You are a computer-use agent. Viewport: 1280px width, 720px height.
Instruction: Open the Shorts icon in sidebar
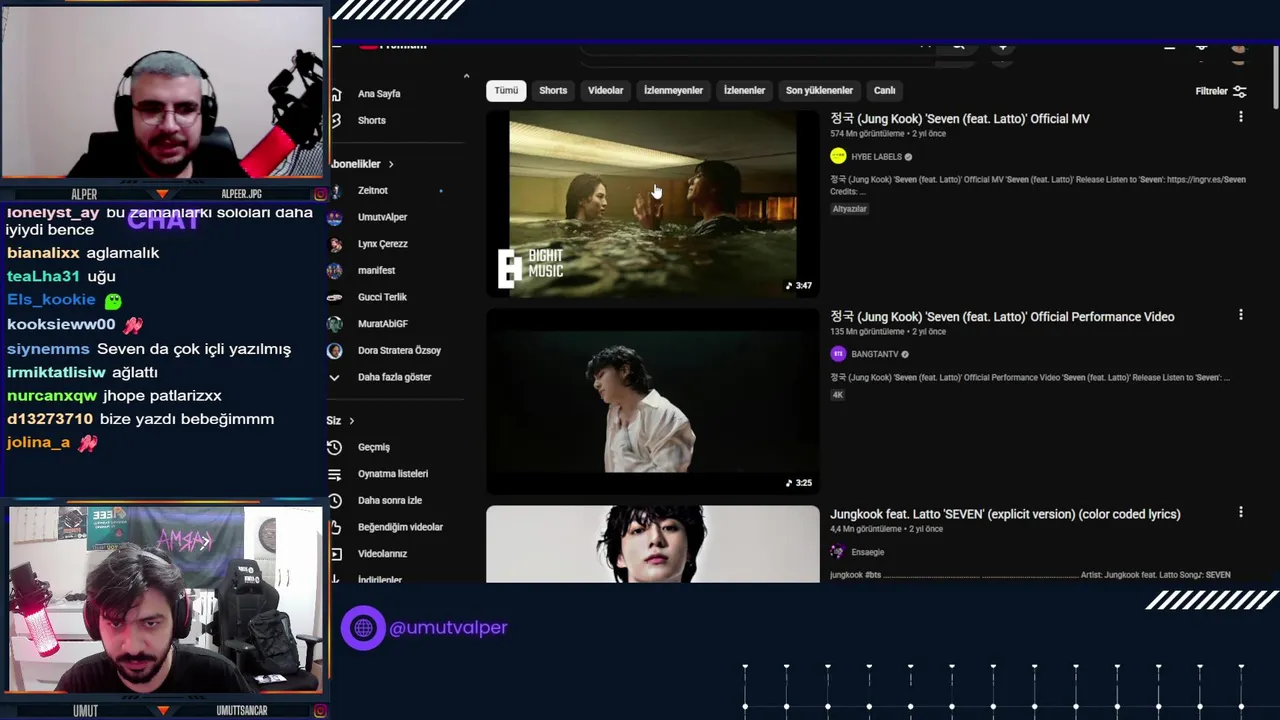336,120
